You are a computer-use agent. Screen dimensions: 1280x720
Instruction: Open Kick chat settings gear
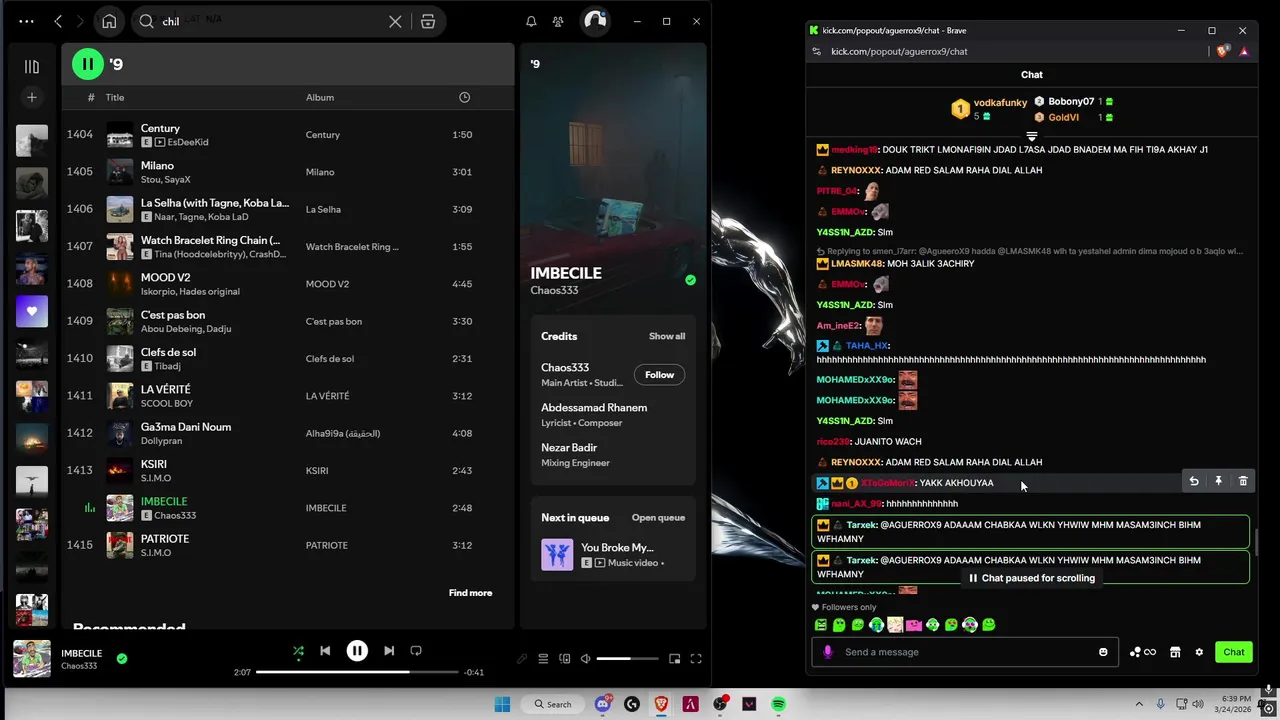1199,652
